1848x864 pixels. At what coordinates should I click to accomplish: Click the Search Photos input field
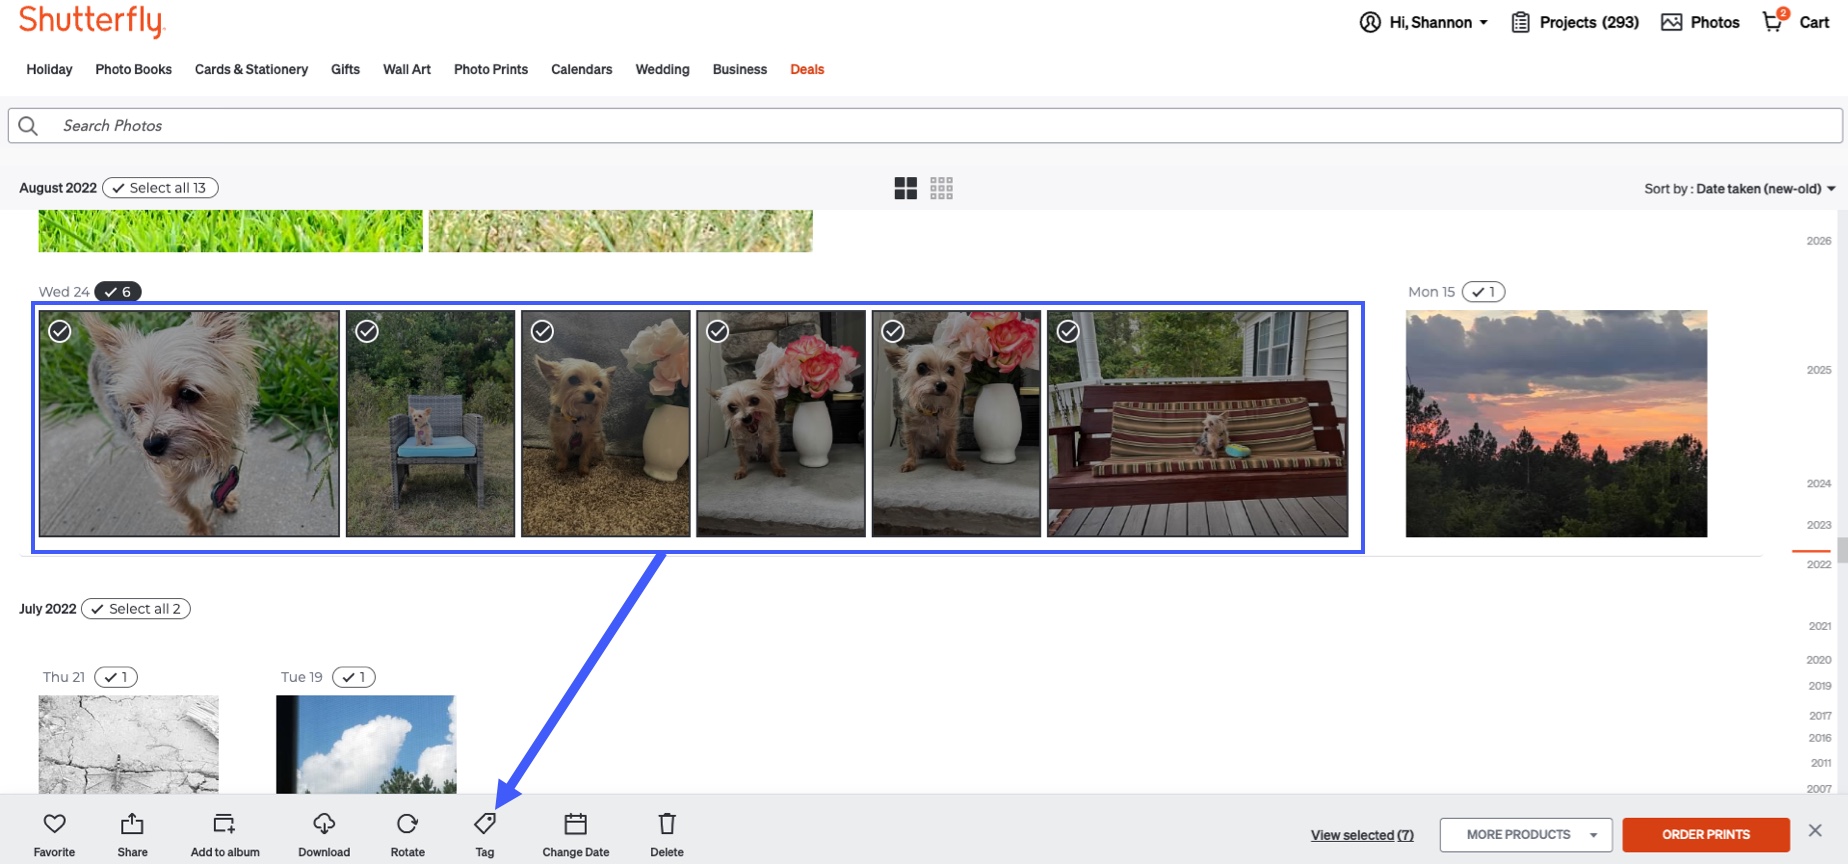pyautogui.click(x=925, y=125)
